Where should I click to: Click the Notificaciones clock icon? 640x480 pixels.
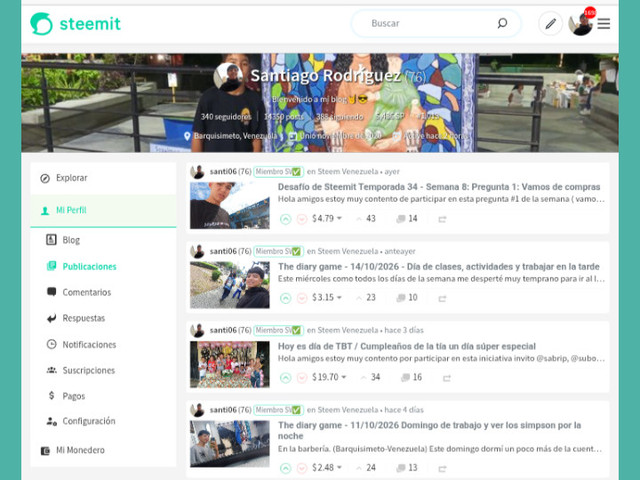tap(51, 344)
